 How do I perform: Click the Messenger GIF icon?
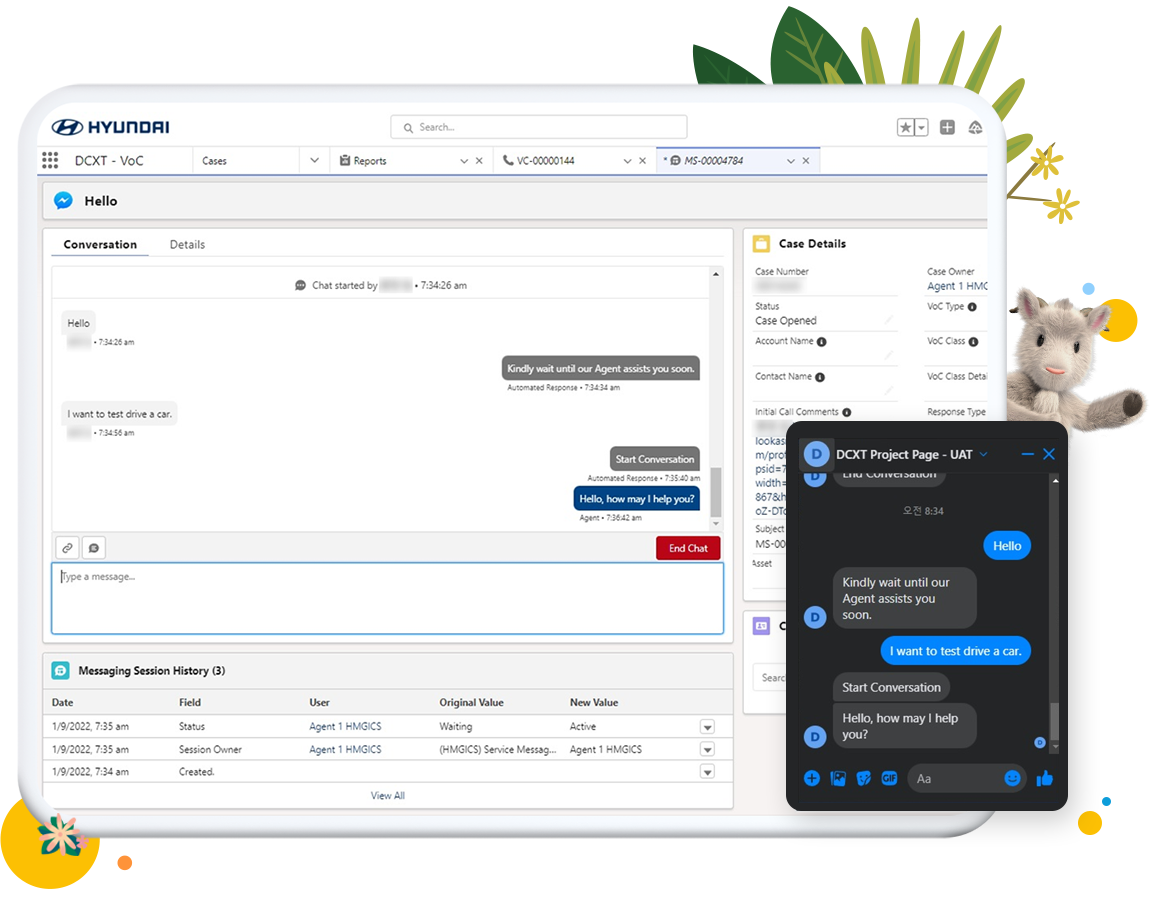tap(890, 778)
